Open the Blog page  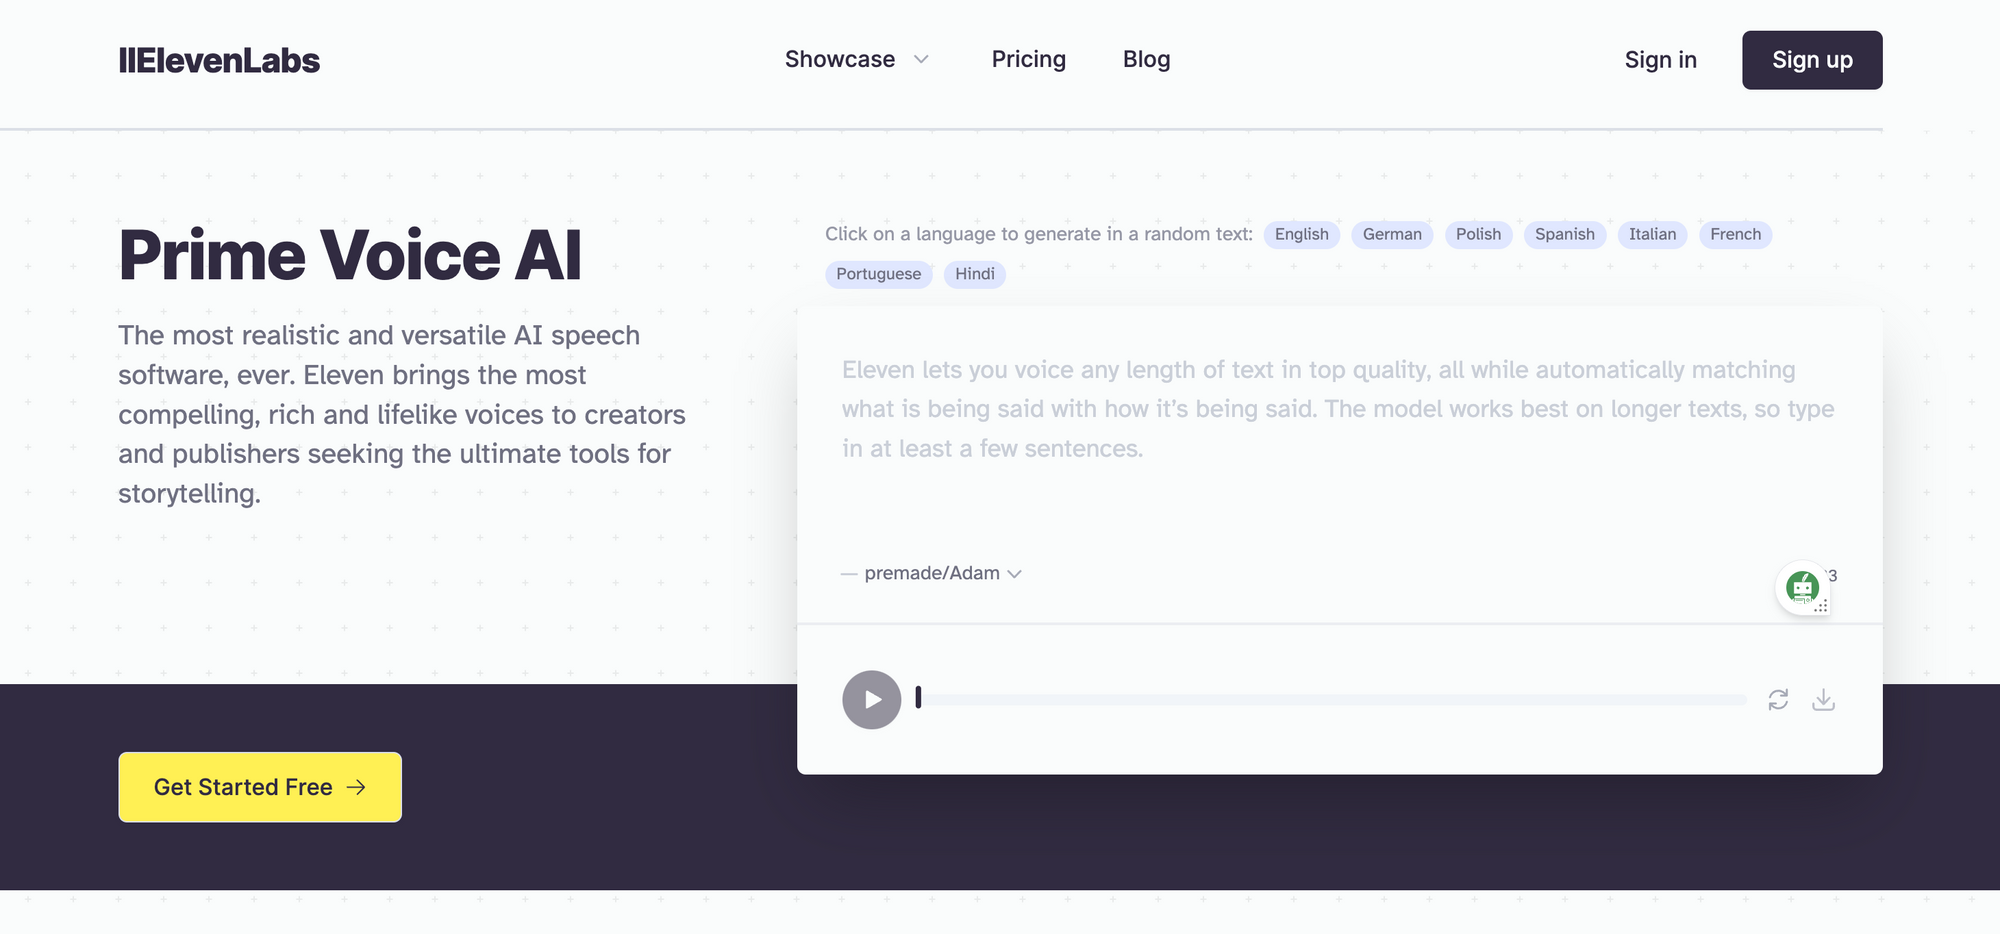1146,59
